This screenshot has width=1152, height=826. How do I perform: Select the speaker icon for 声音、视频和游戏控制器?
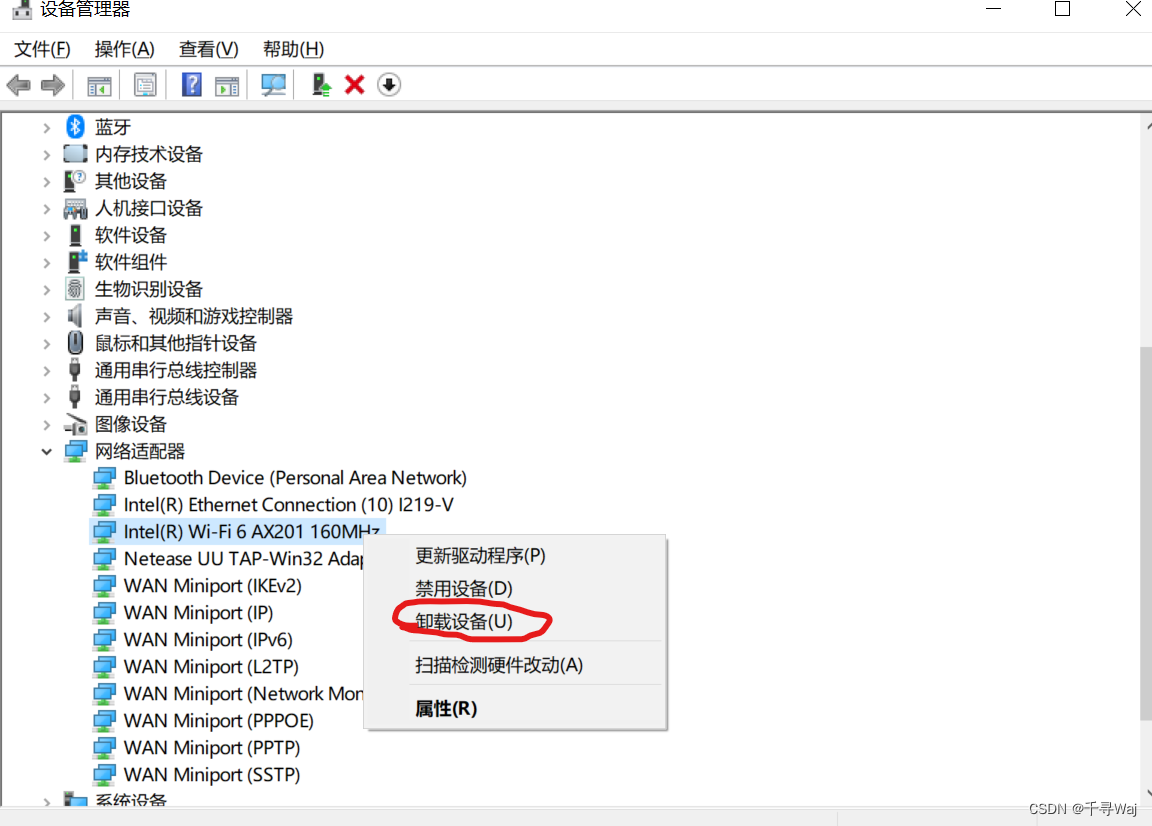tap(75, 316)
